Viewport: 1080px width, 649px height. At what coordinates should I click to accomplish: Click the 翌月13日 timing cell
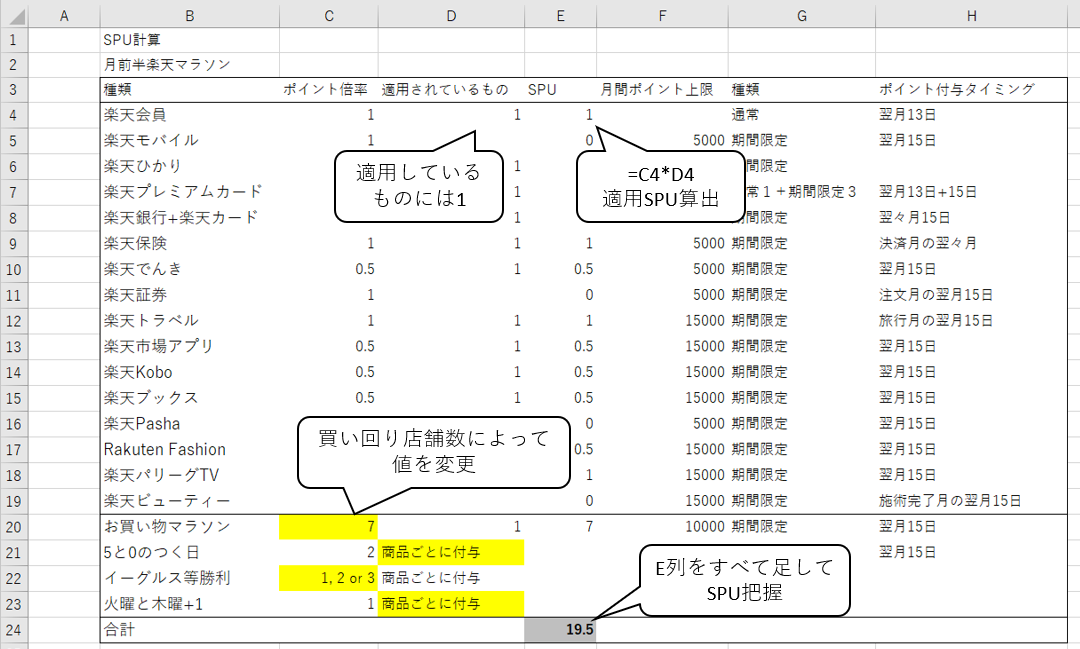[x=971, y=115]
